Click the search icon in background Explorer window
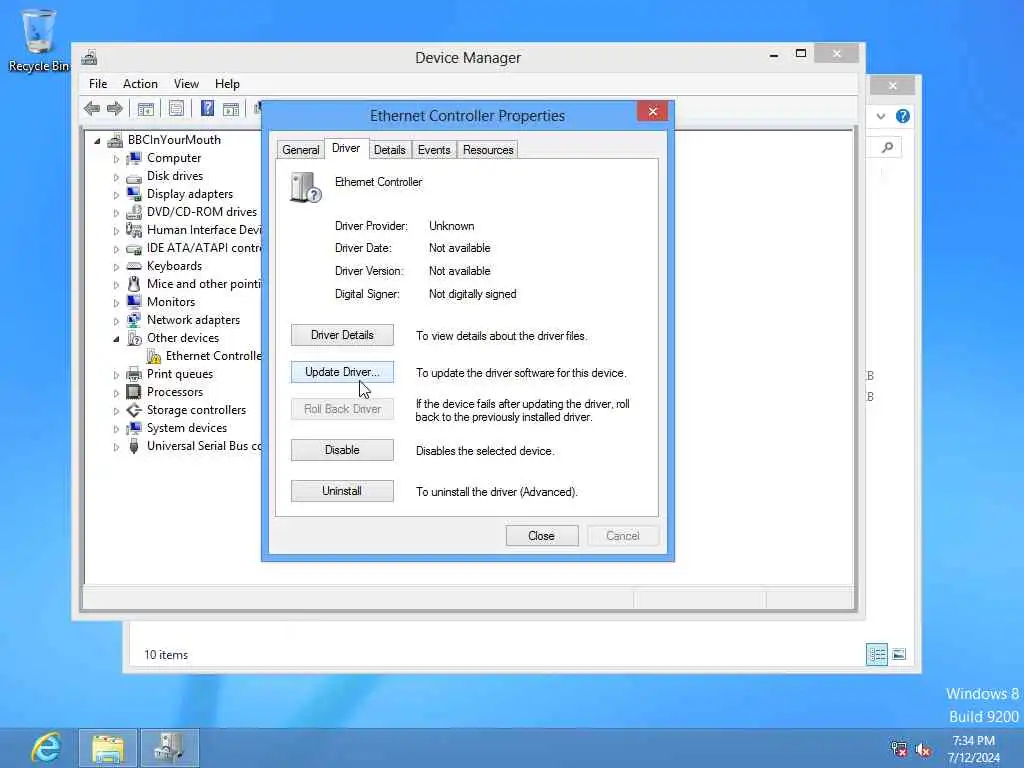The image size is (1024, 768). pos(888,148)
